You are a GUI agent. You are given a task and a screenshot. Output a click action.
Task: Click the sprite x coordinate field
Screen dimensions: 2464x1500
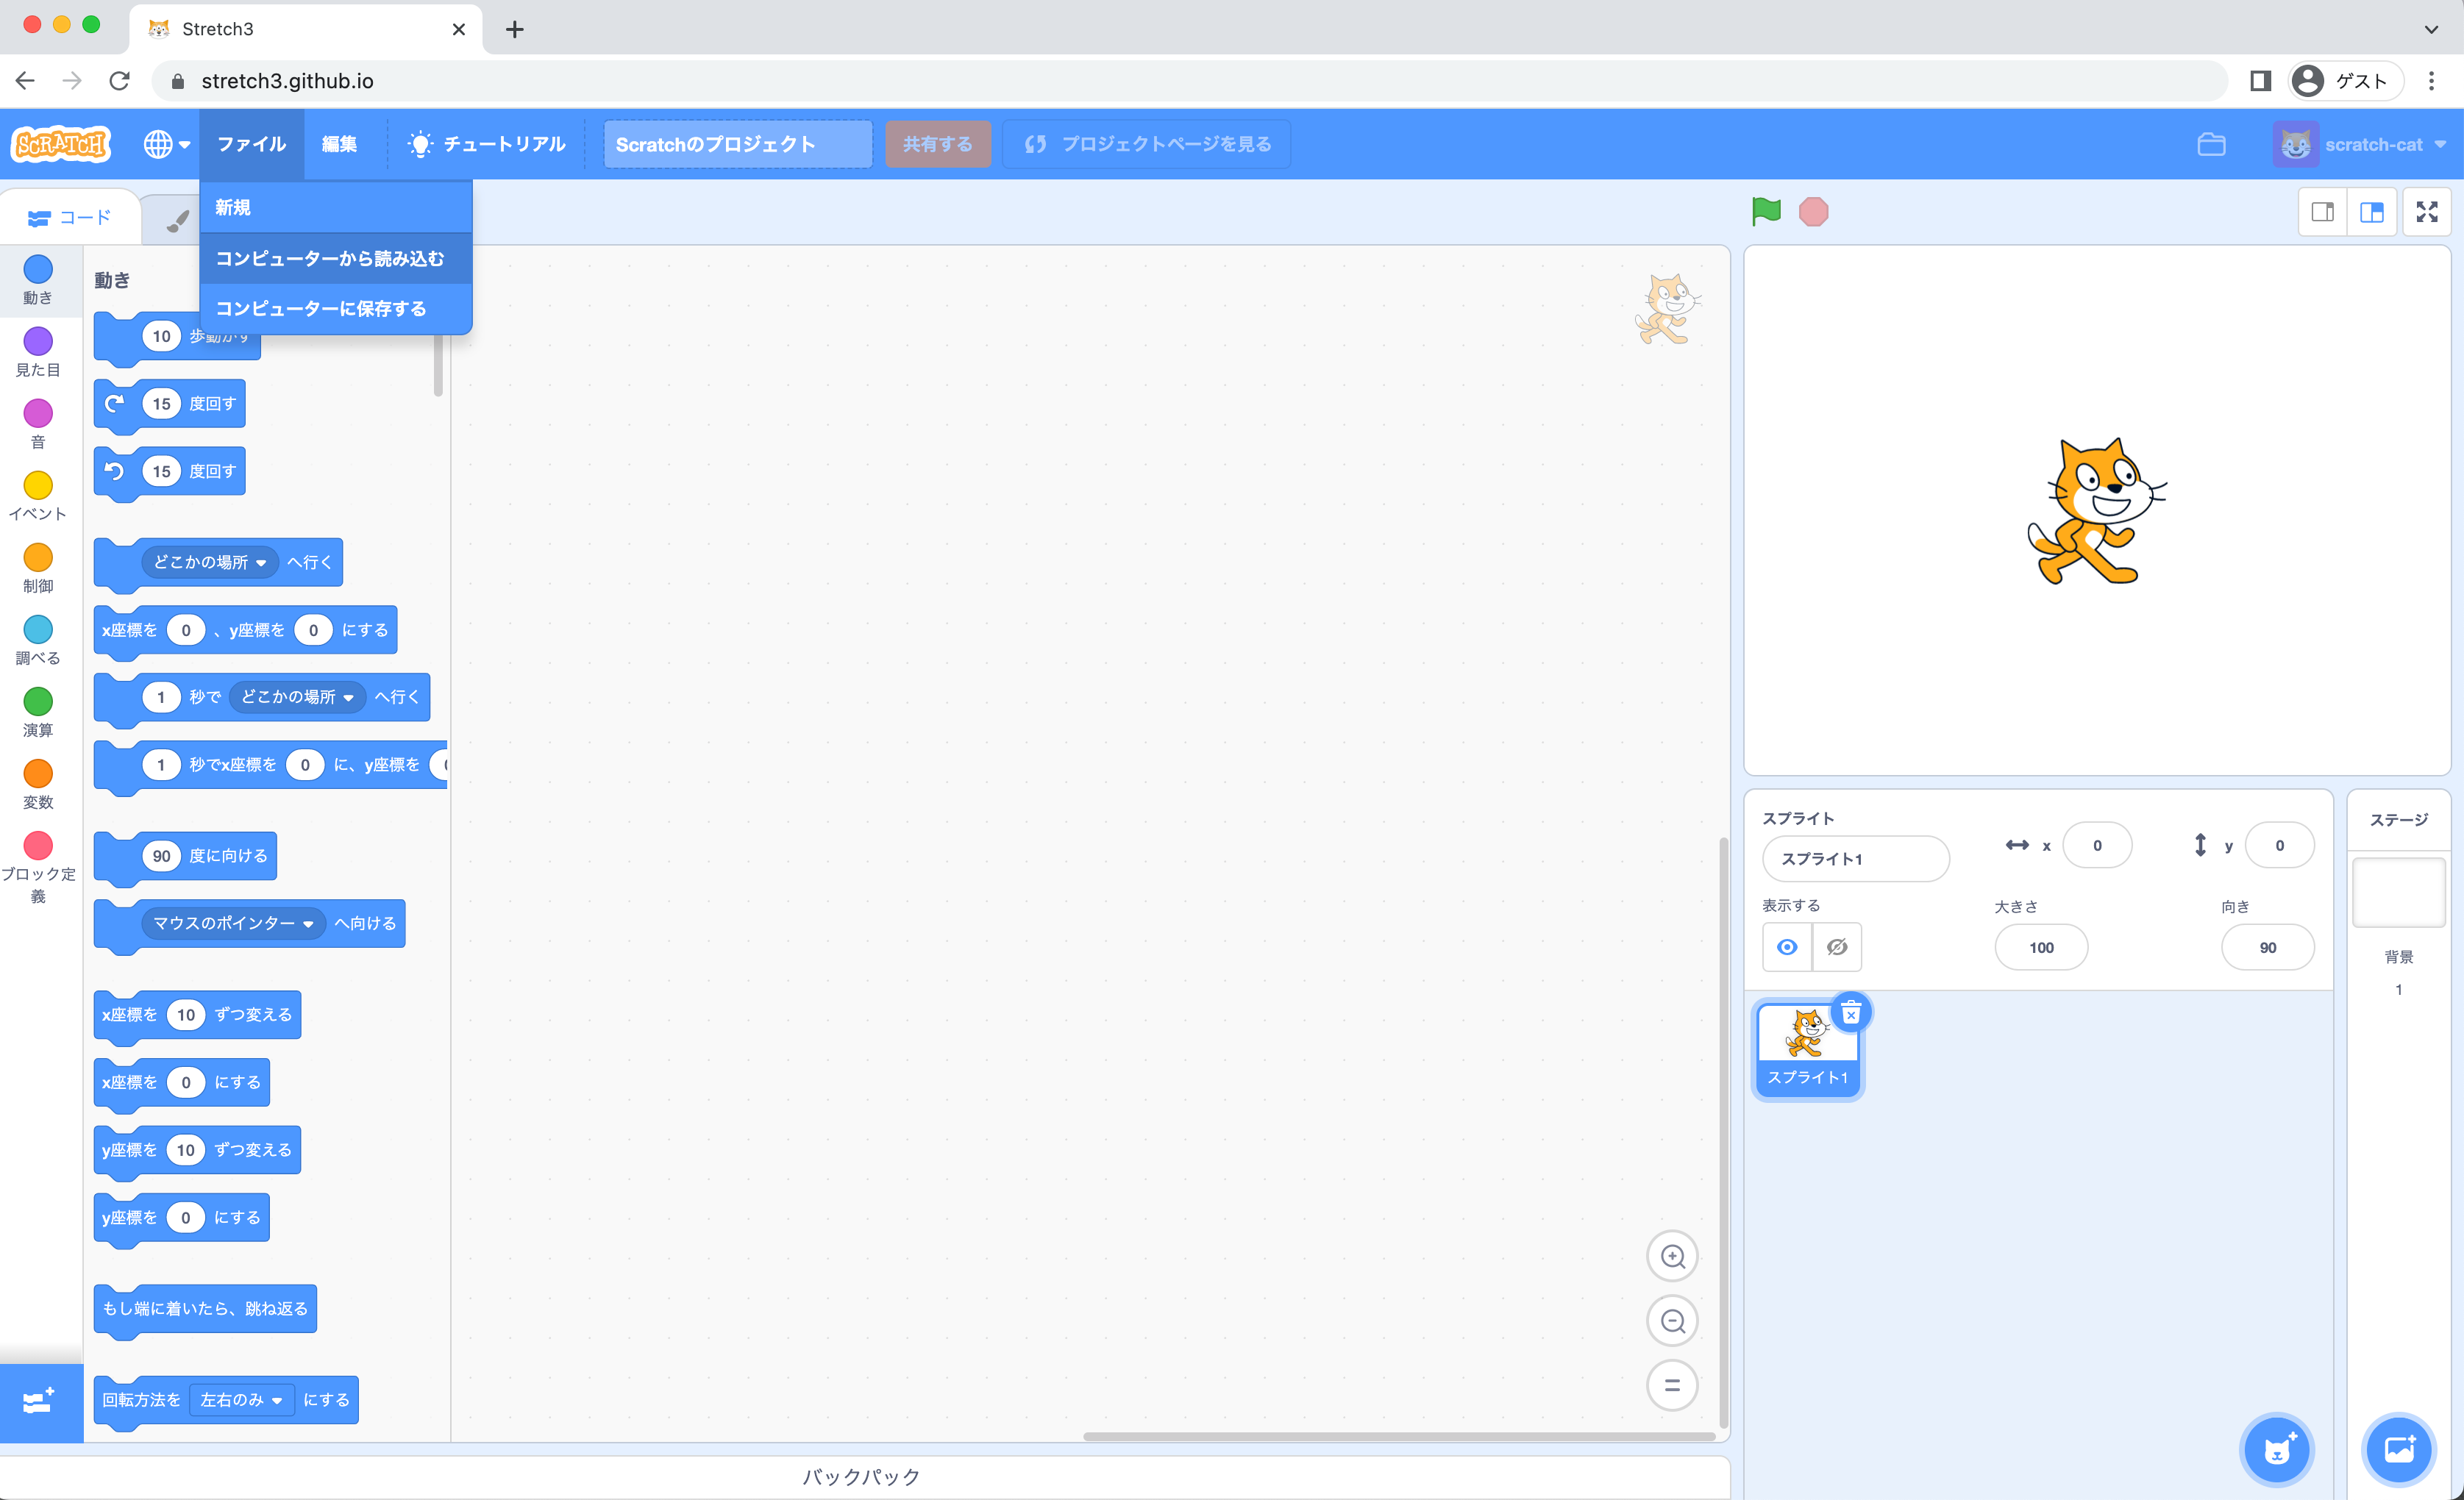coord(2097,845)
